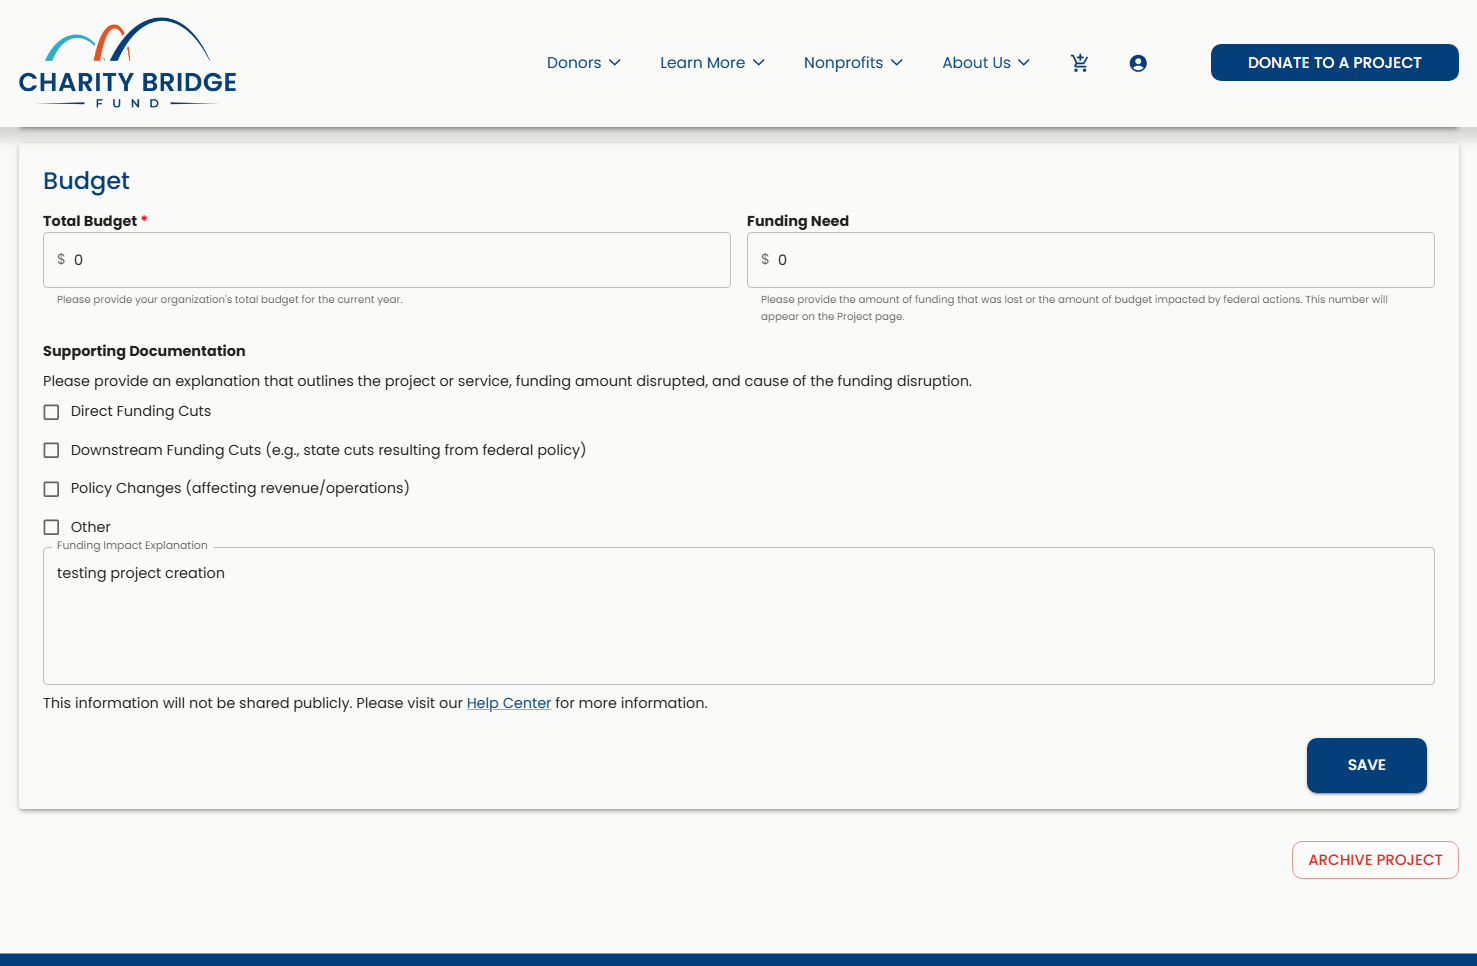The height and width of the screenshot is (966, 1477).
Task: Enable the Policy Changes checkbox
Action: pos(52,489)
